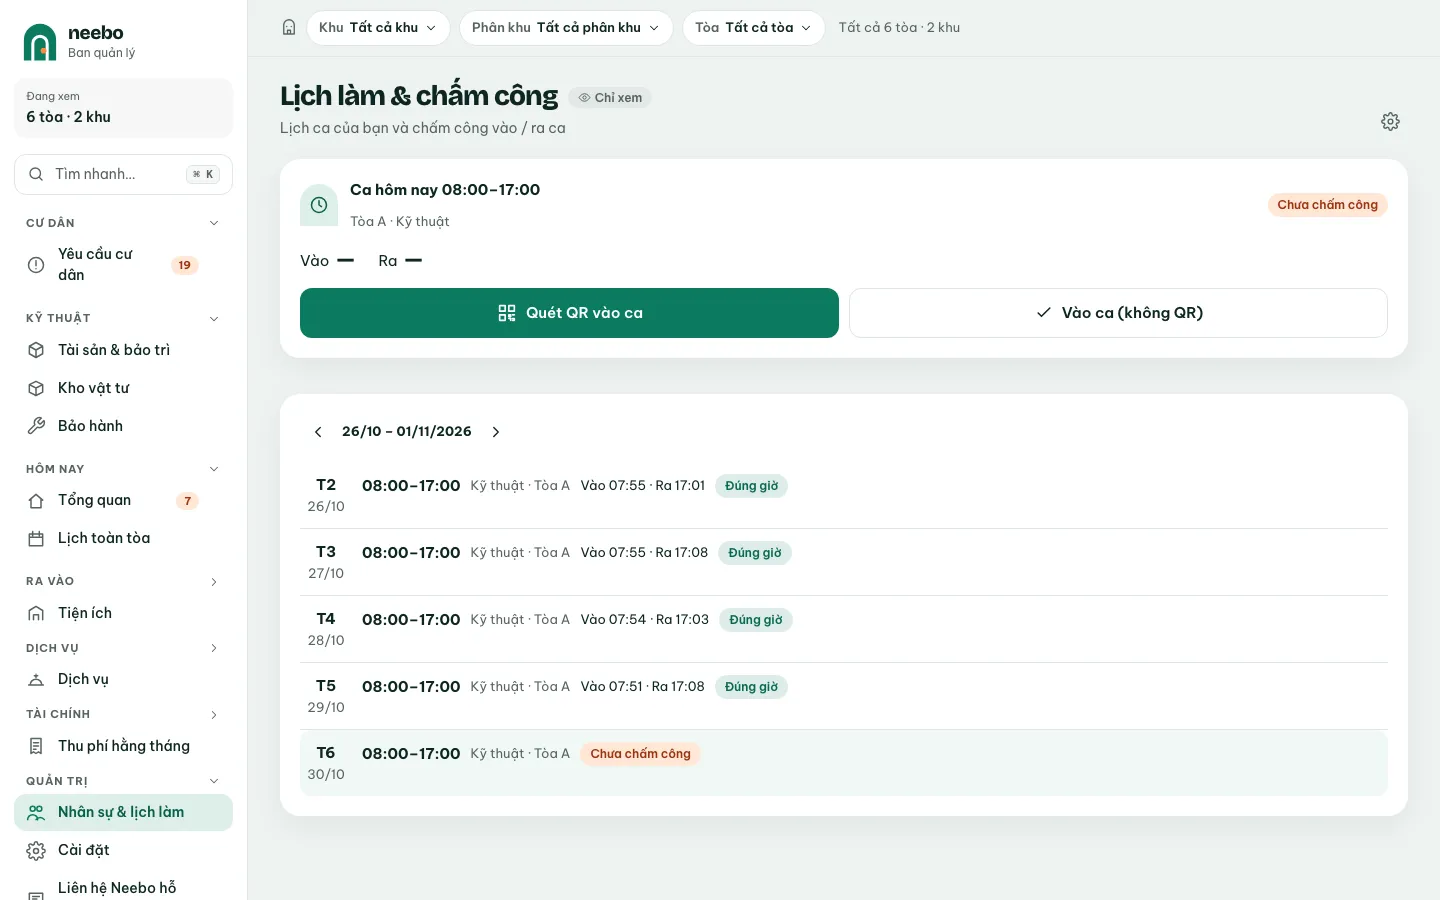This screenshot has width=1440, height=900.
Task: Click Vào ca (không QR) button
Action: (x=1118, y=313)
